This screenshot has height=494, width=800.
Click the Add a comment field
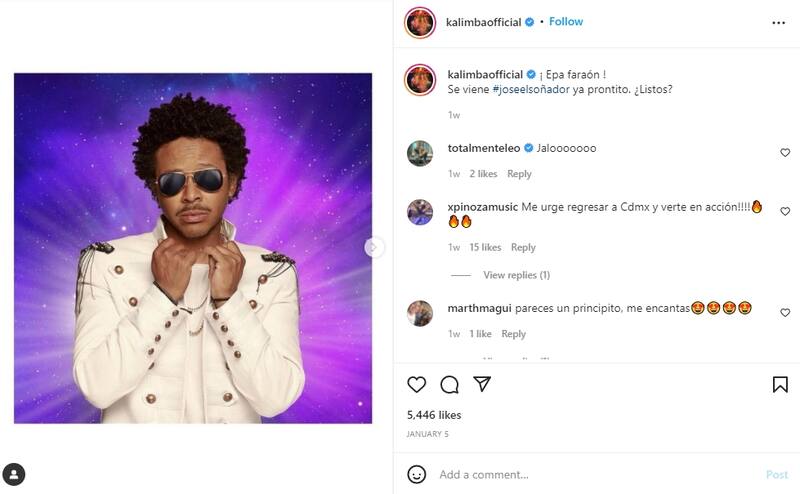pos(590,474)
